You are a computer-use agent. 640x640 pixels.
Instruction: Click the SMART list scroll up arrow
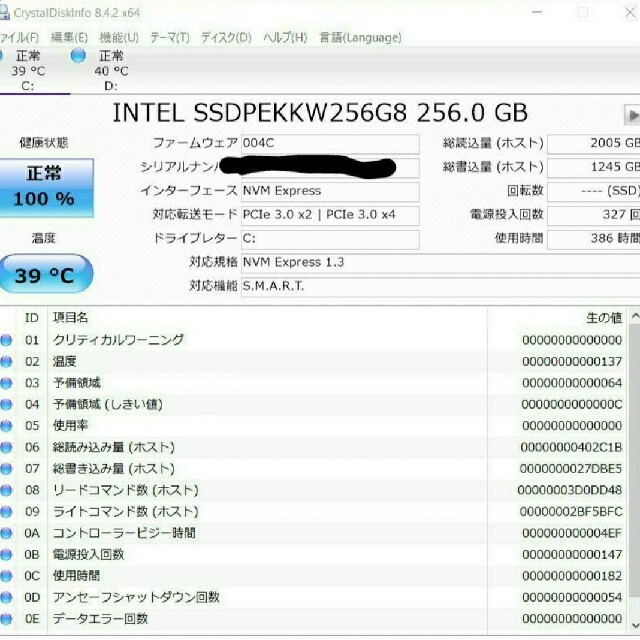(635, 316)
